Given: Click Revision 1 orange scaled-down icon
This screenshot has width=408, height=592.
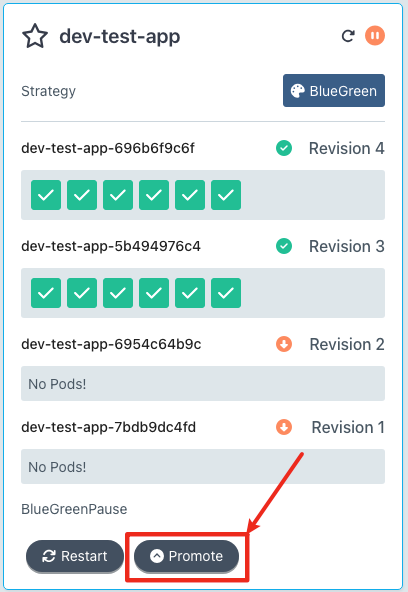Looking at the screenshot, I should tap(284, 427).
